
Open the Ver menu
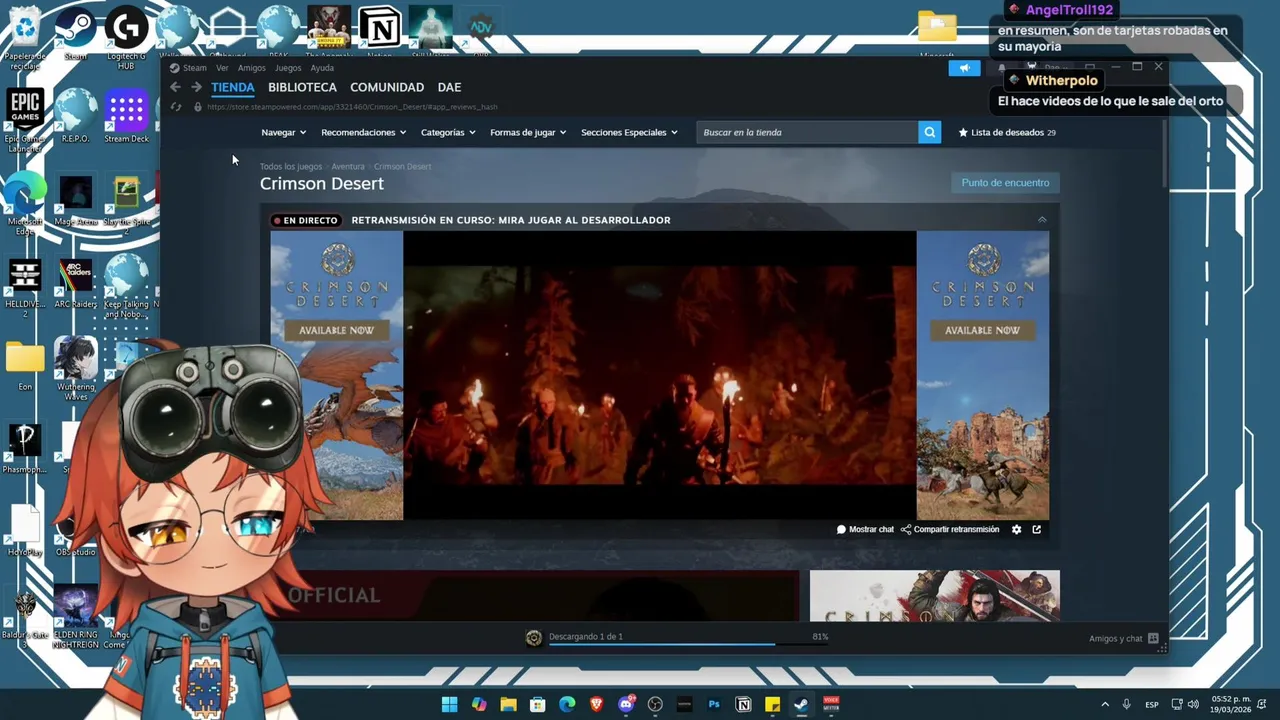click(x=222, y=68)
